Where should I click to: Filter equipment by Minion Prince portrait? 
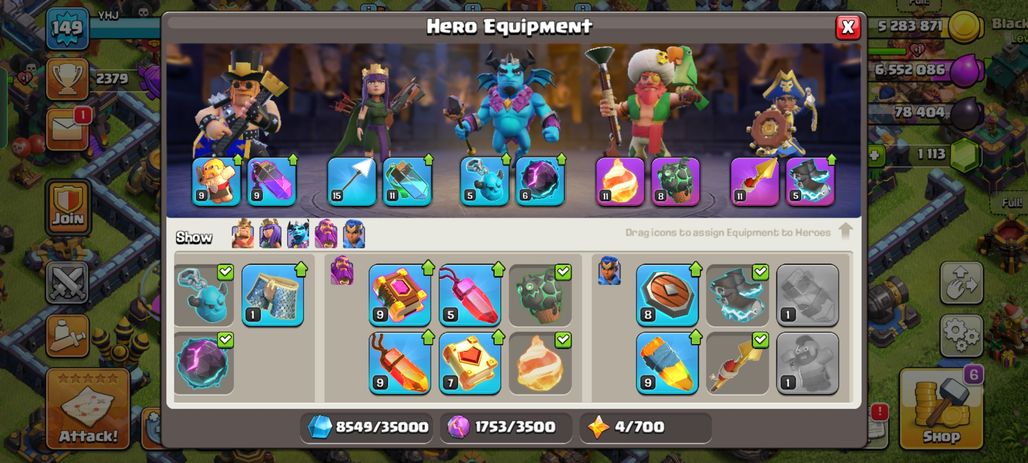pos(298,234)
